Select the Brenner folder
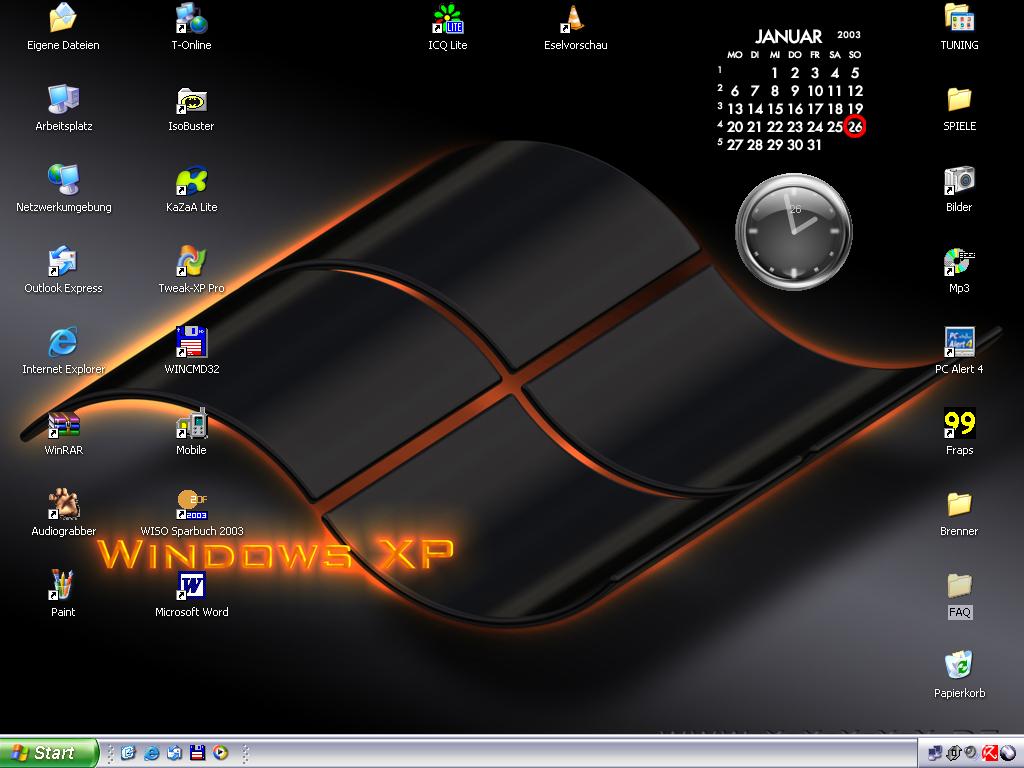 tap(959, 504)
